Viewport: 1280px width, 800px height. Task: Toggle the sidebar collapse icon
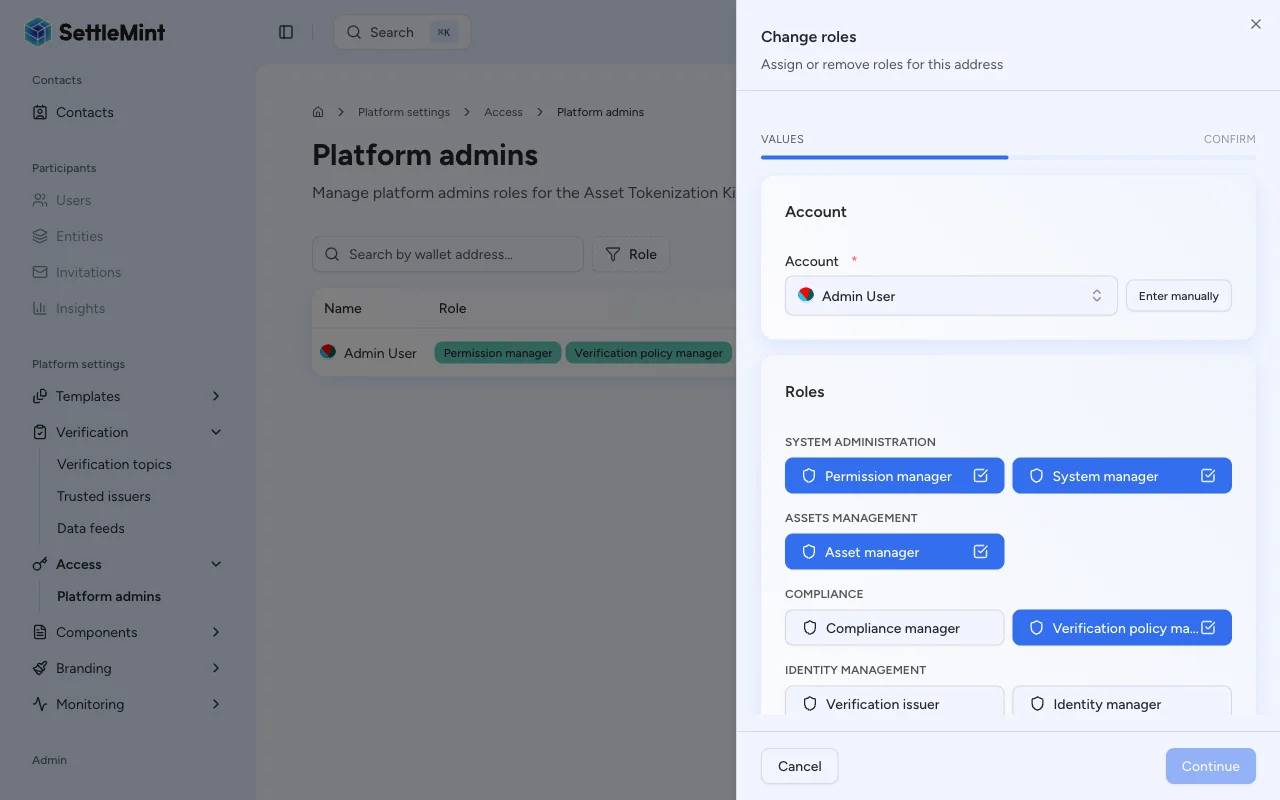pos(286,32)
